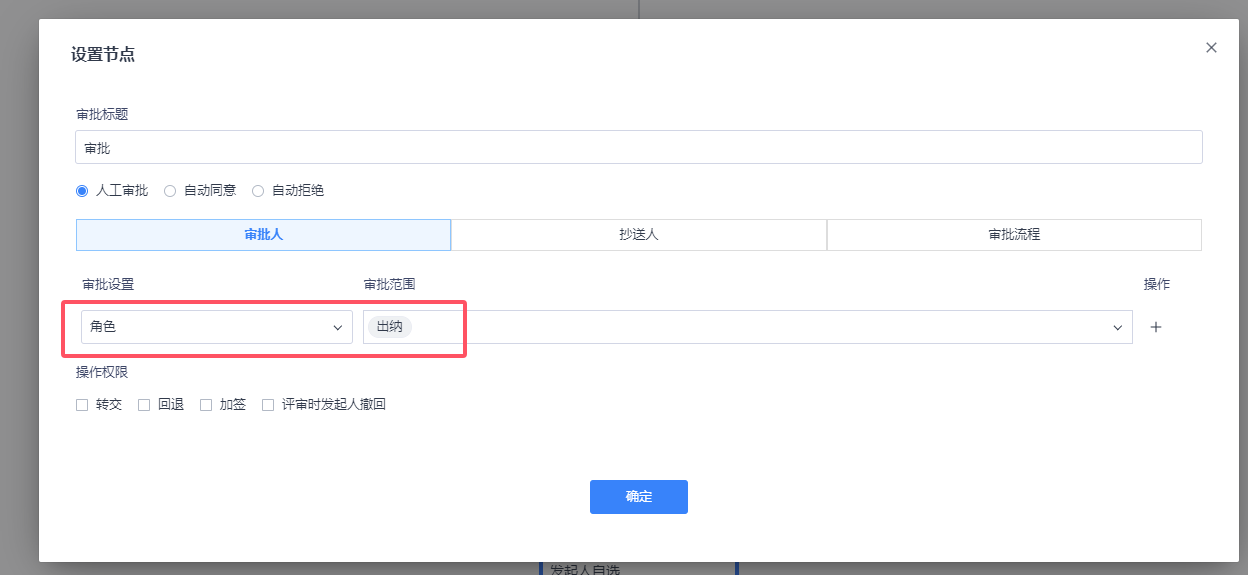The height and width of the screenshot is (575, 1248).
Task: Choose the 自动拒绝 radio option
Action: tap(258, 191)
